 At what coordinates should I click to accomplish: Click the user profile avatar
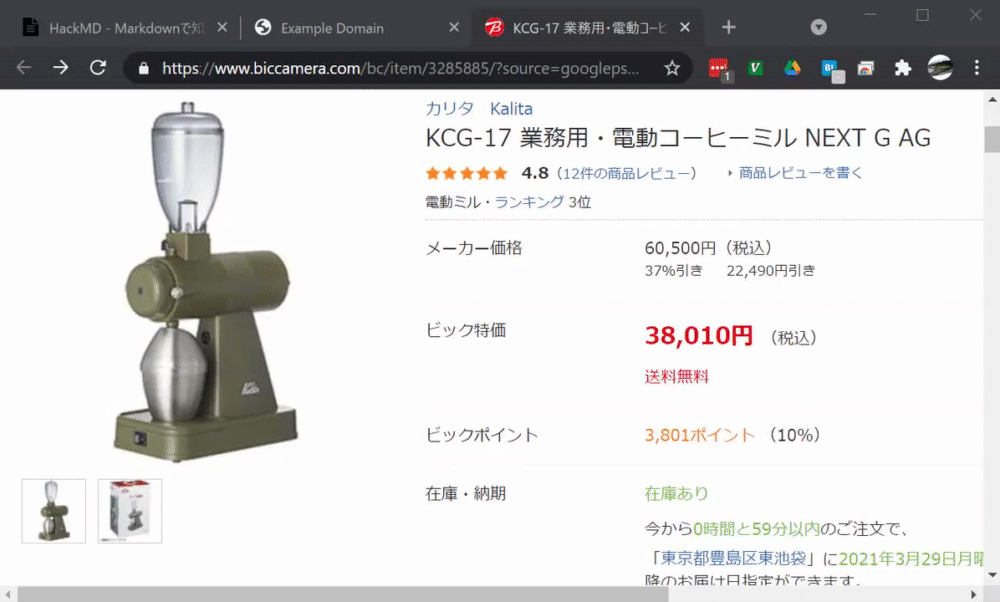coord(940,68)
